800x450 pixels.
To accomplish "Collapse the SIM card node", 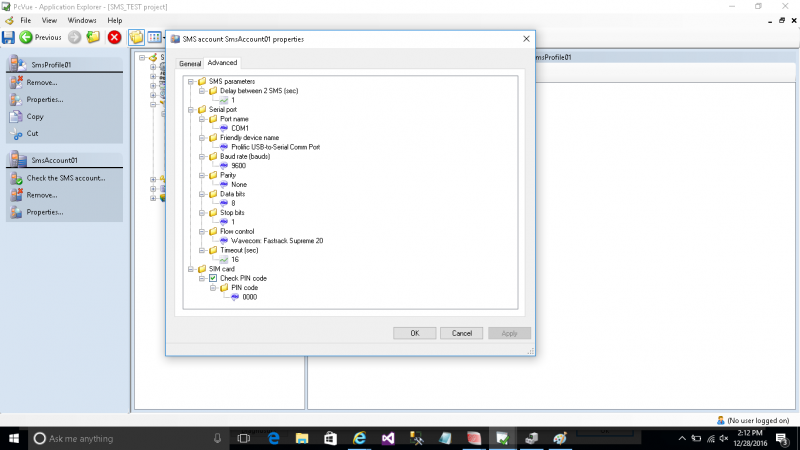I will pyautogui.click(x=191, y=269).
